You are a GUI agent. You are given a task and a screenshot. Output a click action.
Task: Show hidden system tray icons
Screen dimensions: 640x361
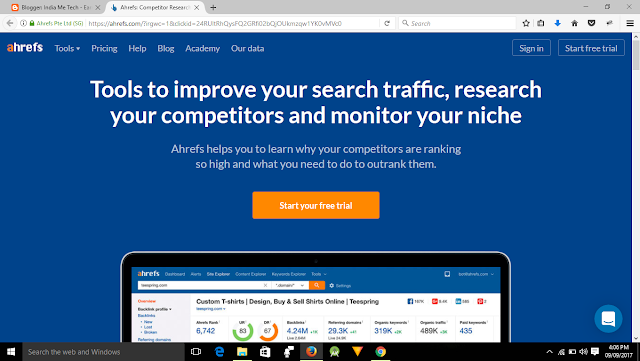point(549,352)
